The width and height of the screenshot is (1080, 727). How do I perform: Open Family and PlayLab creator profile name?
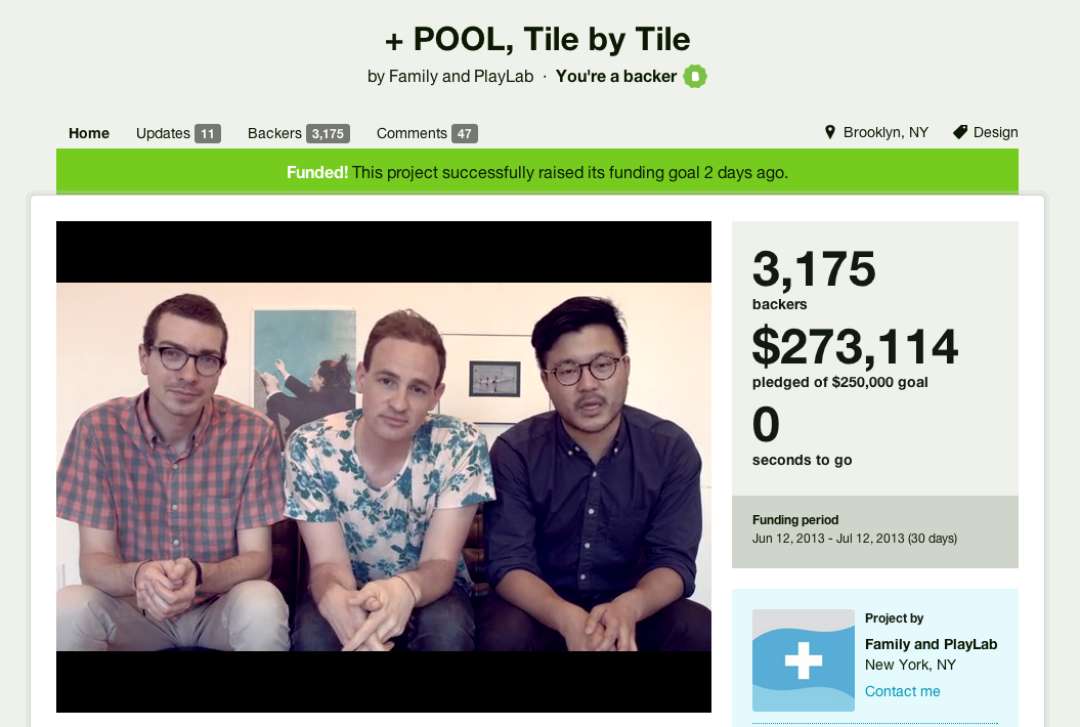[x=931, y=644]
